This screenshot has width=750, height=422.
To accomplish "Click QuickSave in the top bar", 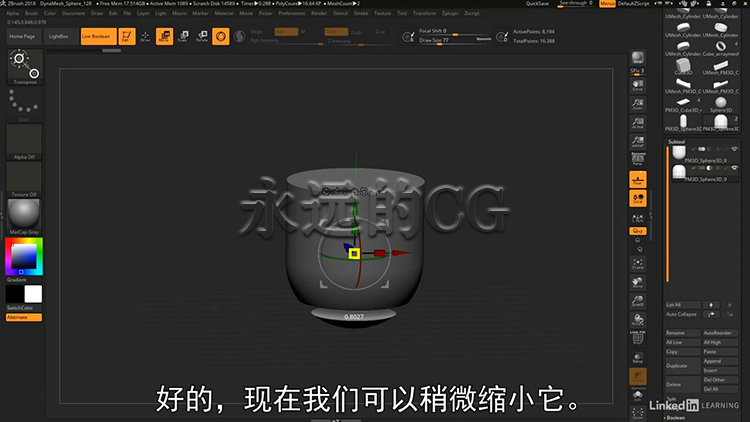I will pyautogui.click(x=537, y=3).
